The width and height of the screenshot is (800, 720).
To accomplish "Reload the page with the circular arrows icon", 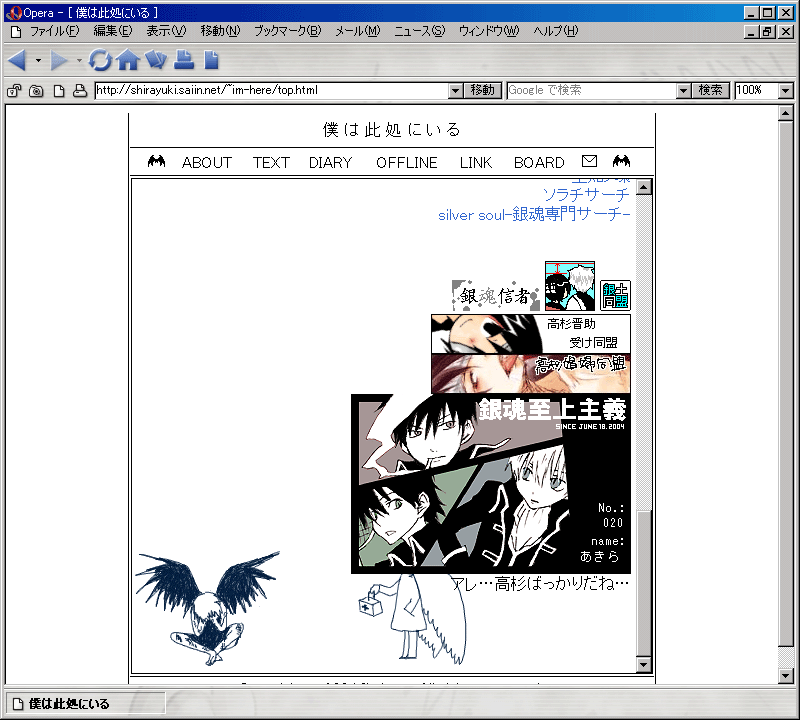I will [100, 60].
